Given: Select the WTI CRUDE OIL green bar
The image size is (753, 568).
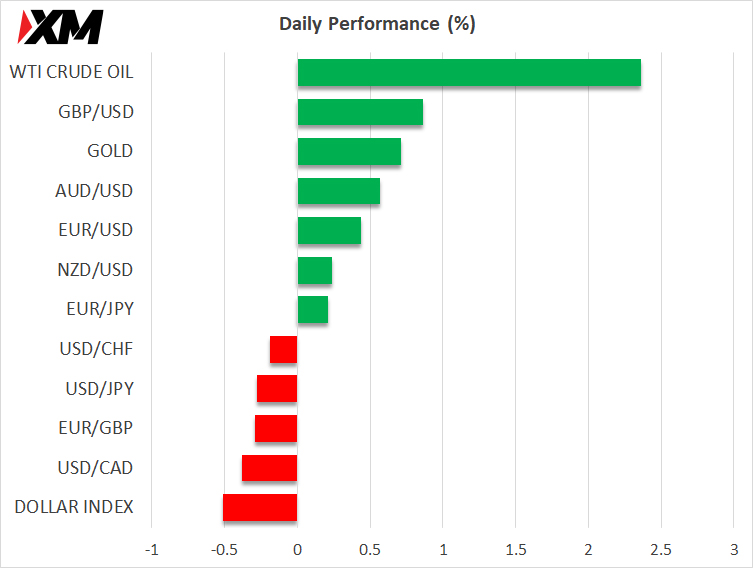Looking at the screenshot, I should pyautogui.click(x=469, y=73).
